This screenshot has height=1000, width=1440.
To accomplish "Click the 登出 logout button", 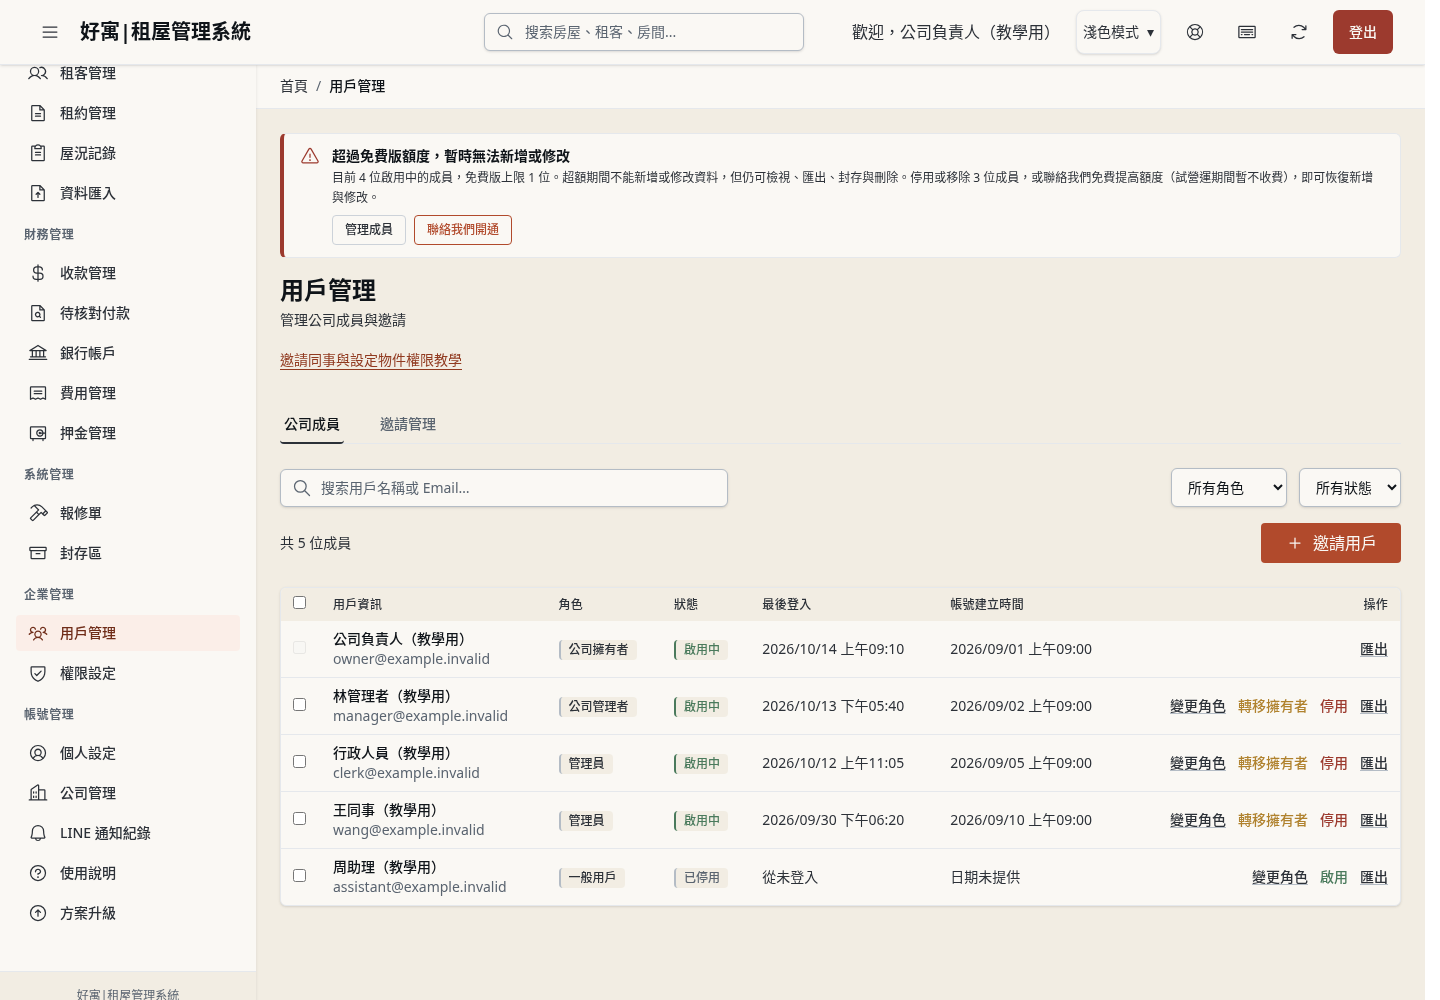I will click(x=1363, y=32).
